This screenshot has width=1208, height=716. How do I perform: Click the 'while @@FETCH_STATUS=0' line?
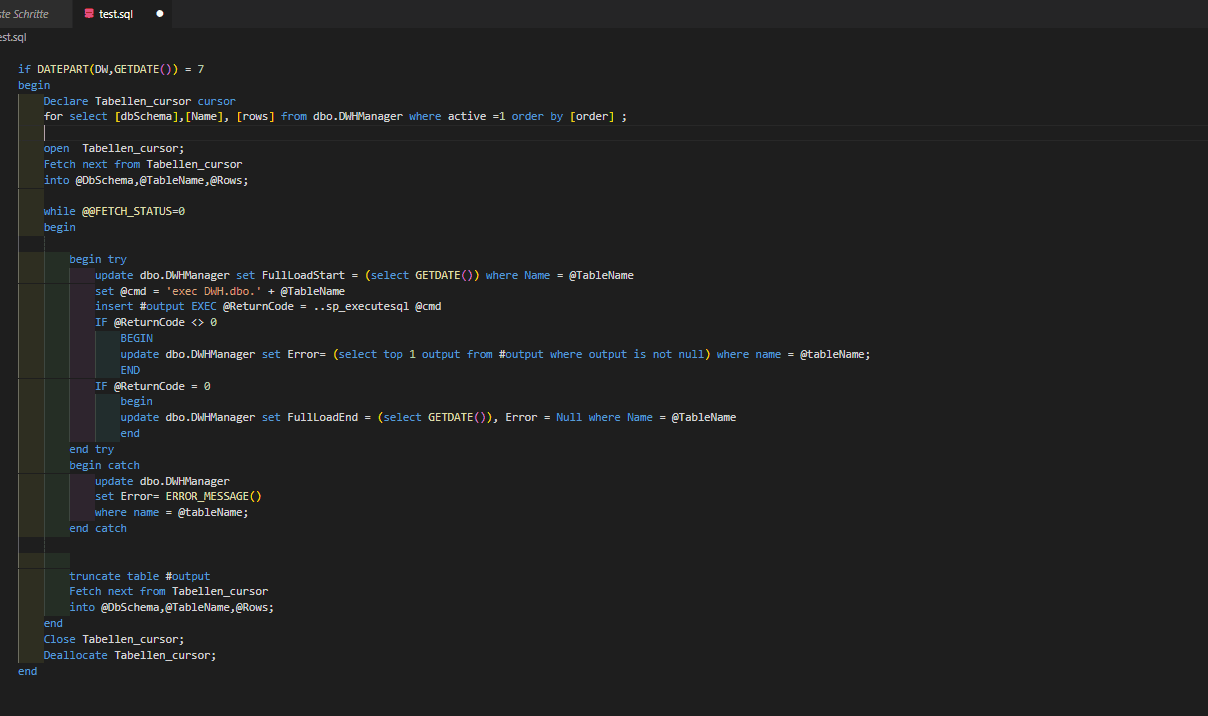pyautogui.click(x=114, y=211)
